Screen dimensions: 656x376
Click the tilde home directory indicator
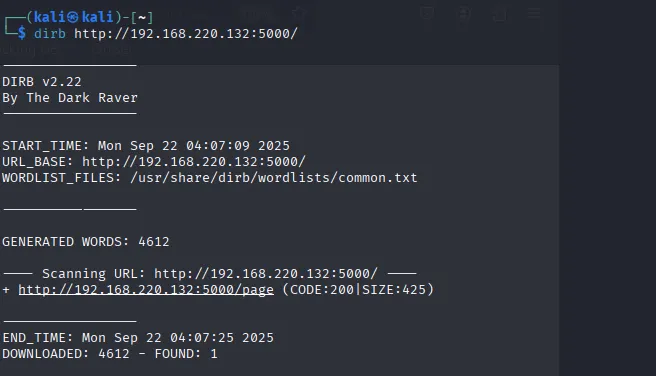point(142,18)
